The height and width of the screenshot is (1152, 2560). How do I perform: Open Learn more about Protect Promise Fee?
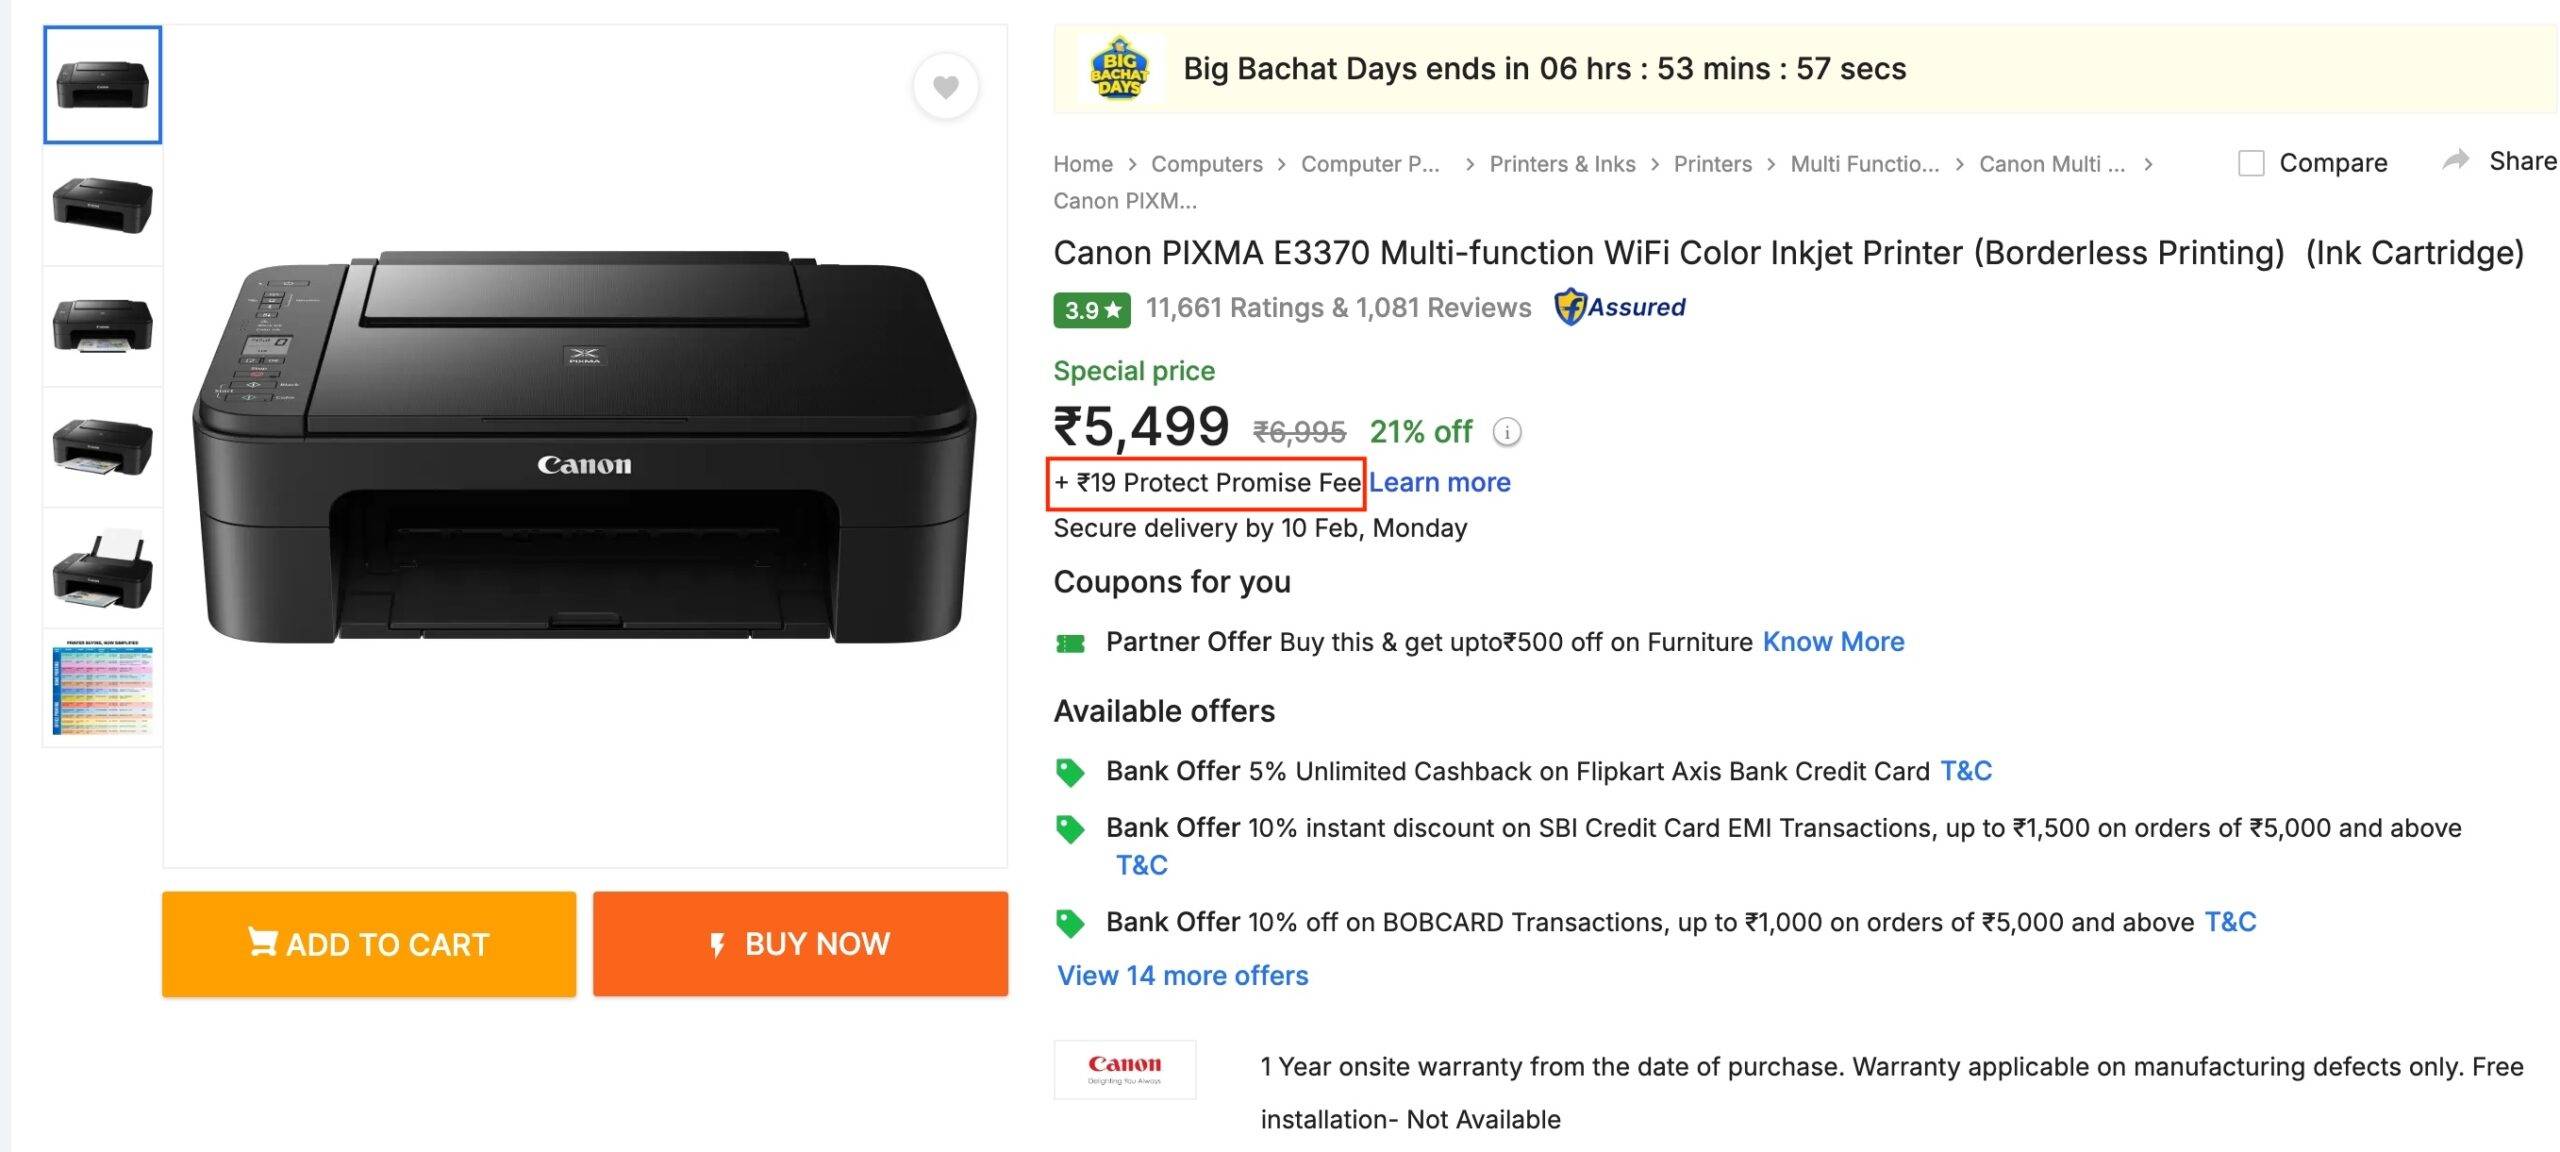point(1439,482)
